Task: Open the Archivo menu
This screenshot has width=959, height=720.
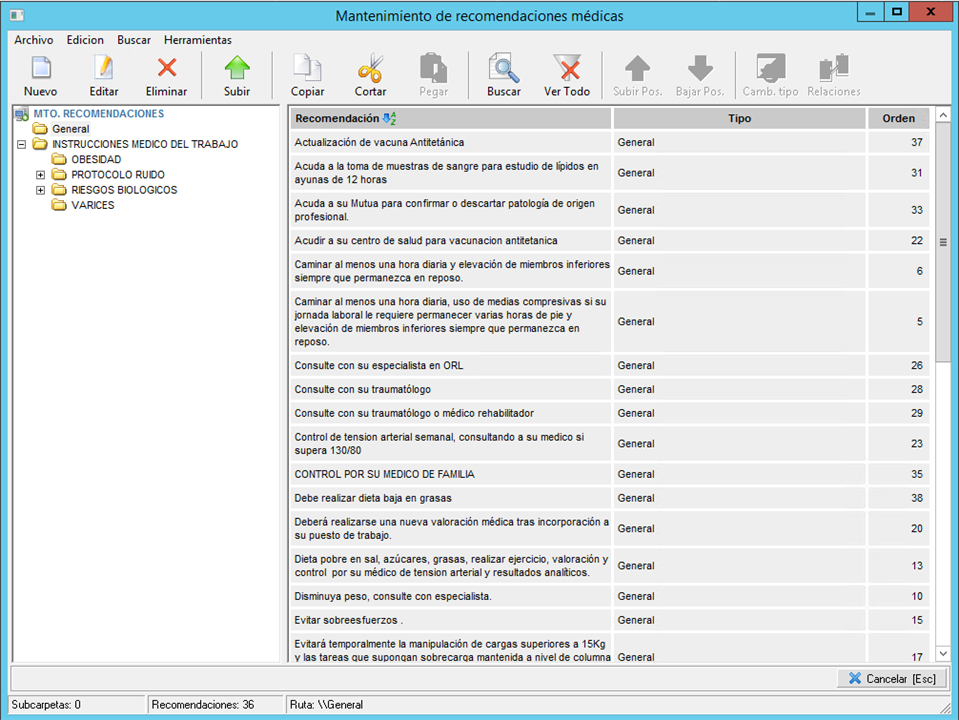Action: coord(34,40)
